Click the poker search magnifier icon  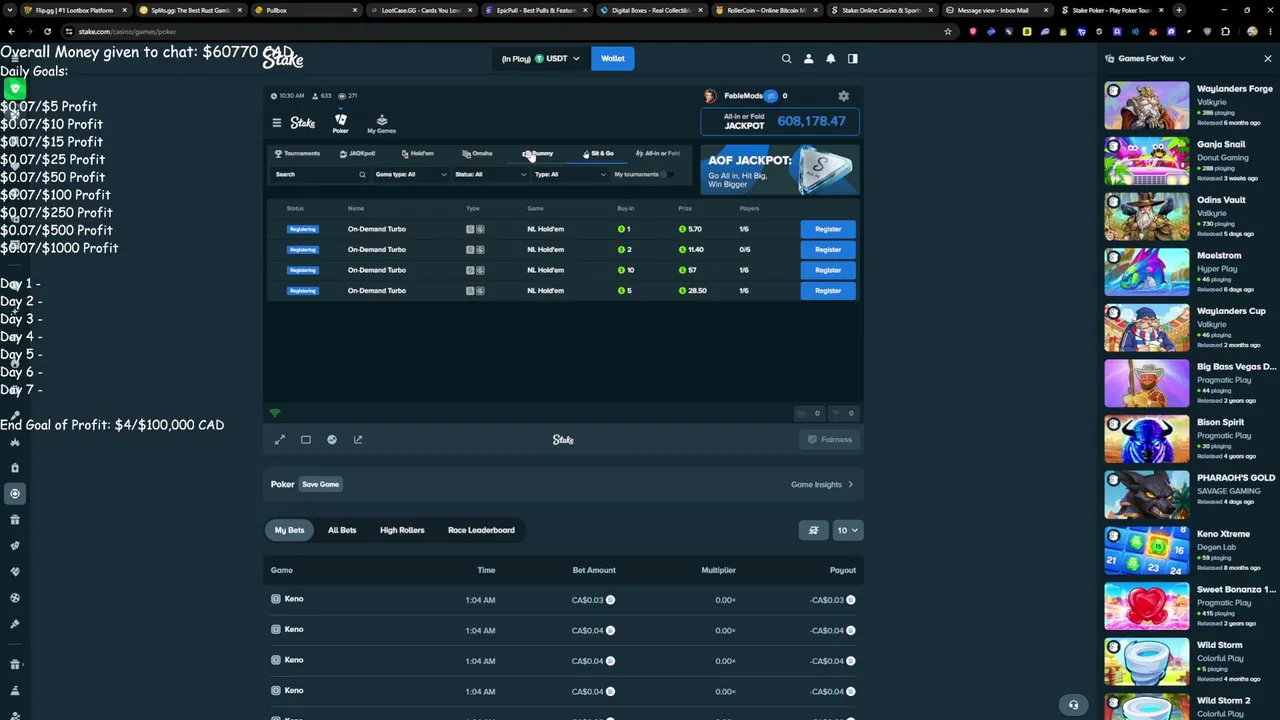[x=362, y=175]
